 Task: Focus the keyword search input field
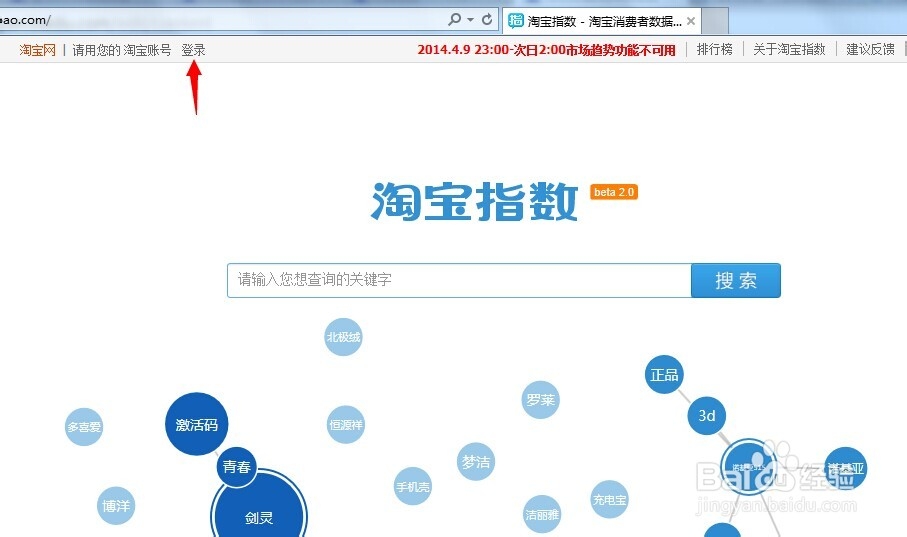point(459,281)
